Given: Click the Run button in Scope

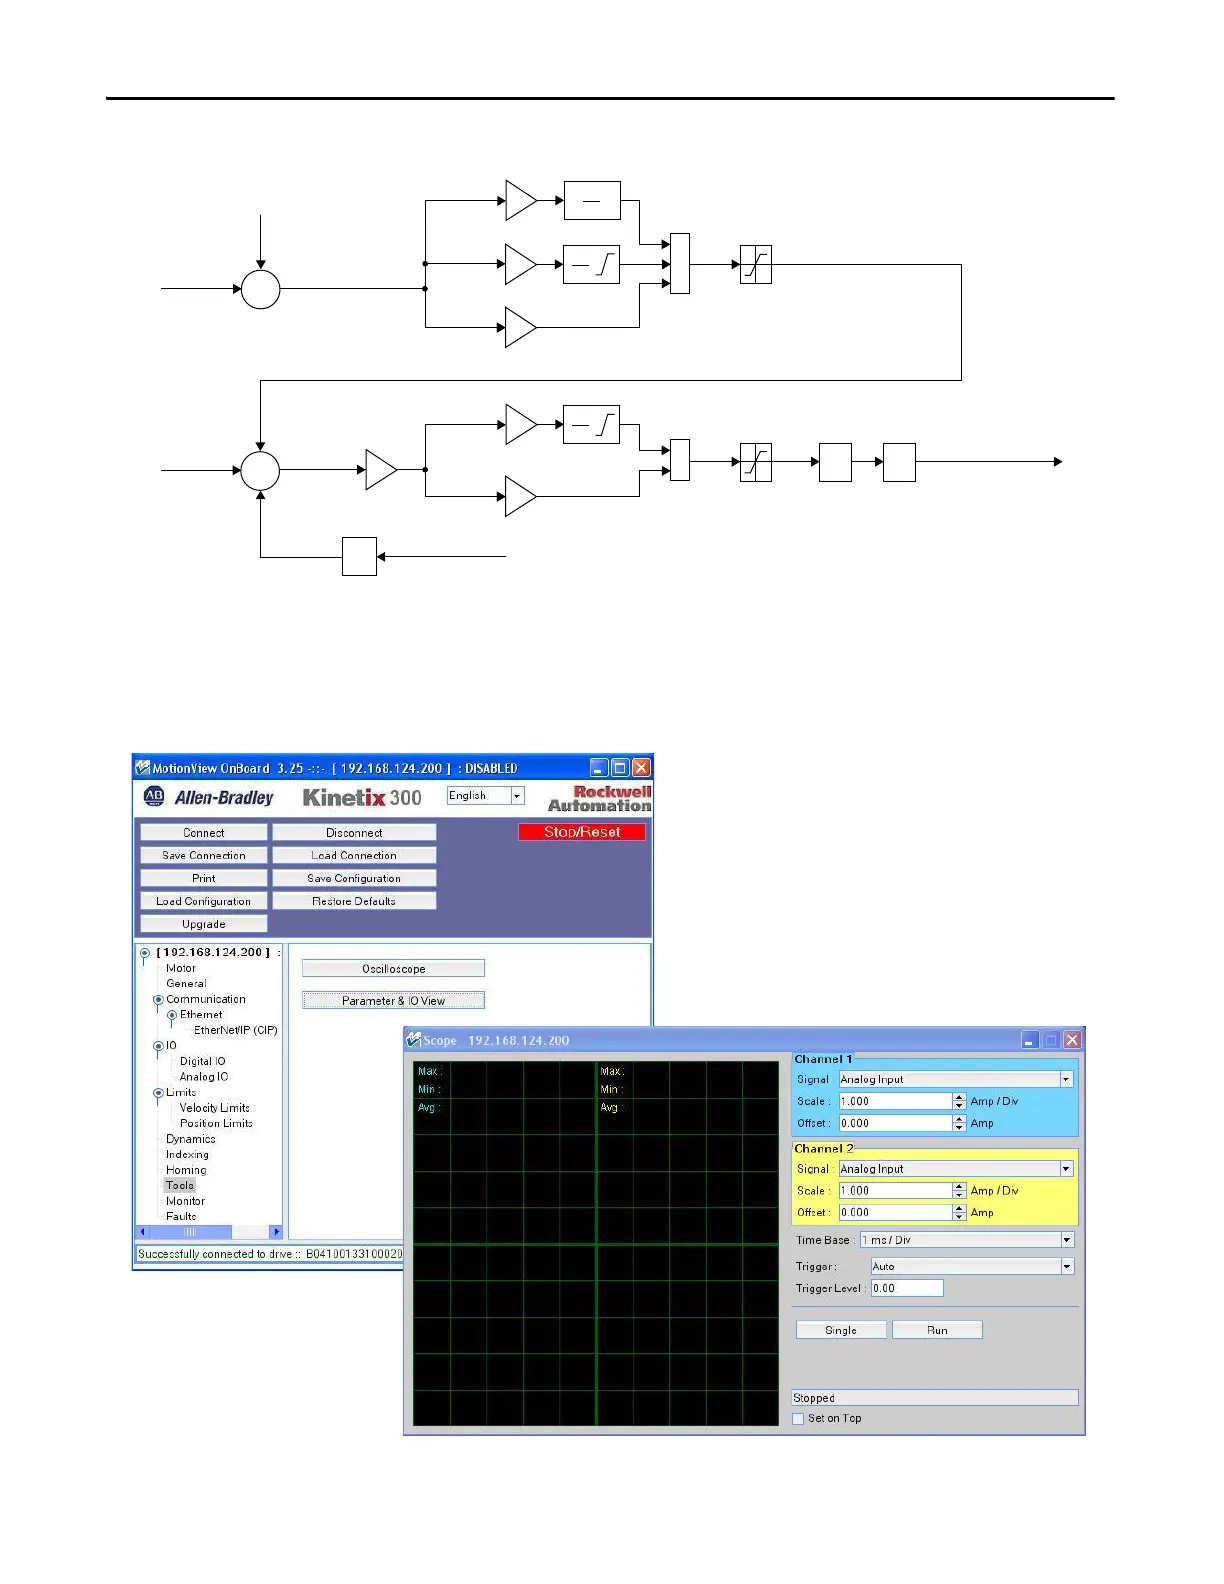Looking at the screenshot, I should coord(937,1330).
